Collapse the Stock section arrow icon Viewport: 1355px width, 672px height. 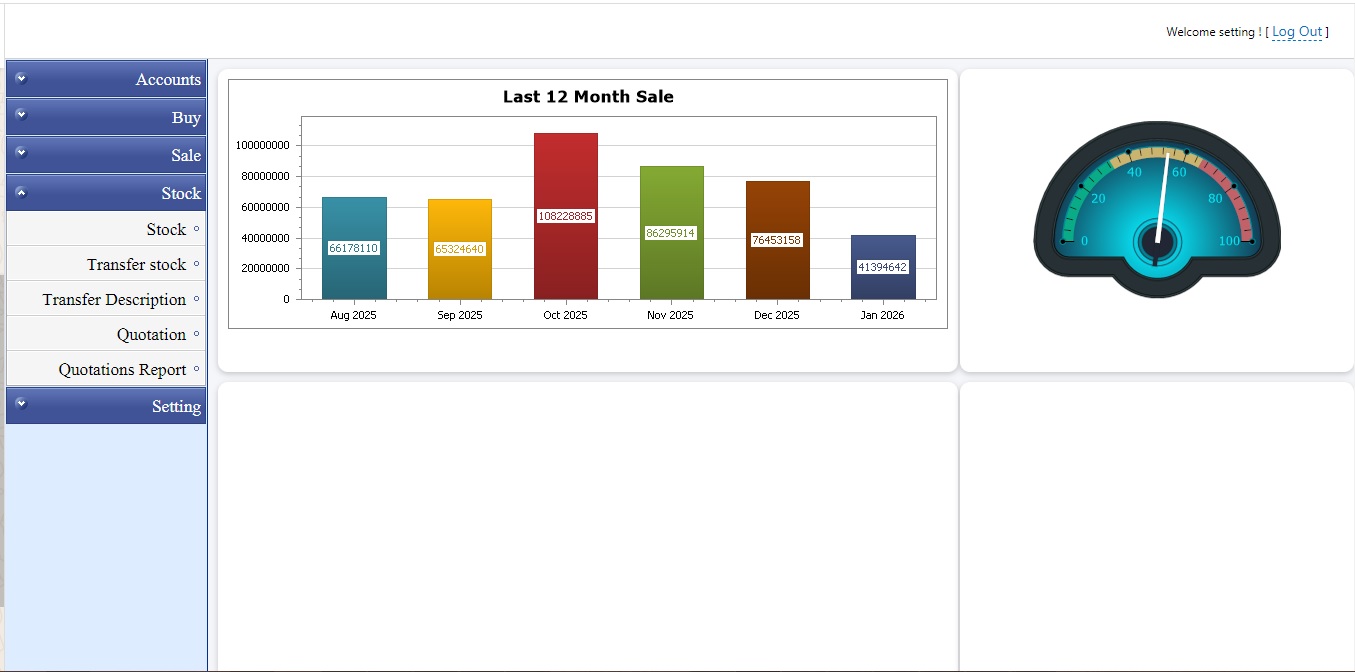[x=21, y=192]
